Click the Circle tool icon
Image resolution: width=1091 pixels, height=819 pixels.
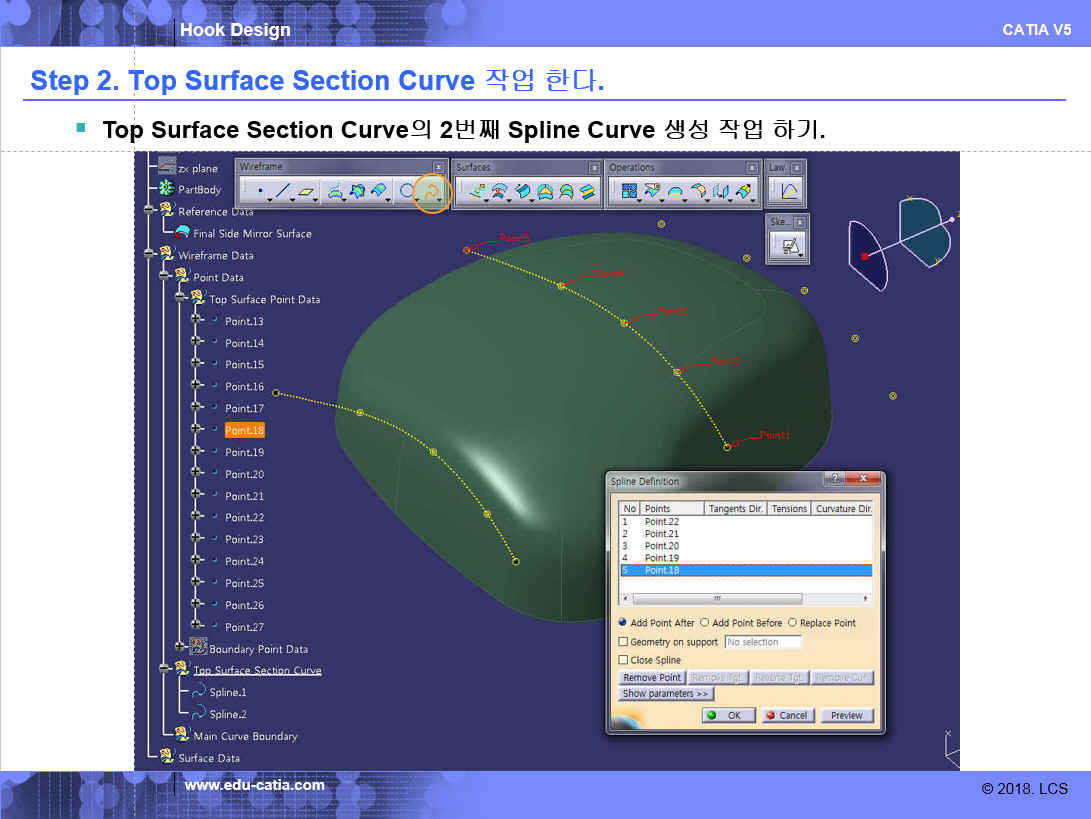tap(406, 190)
